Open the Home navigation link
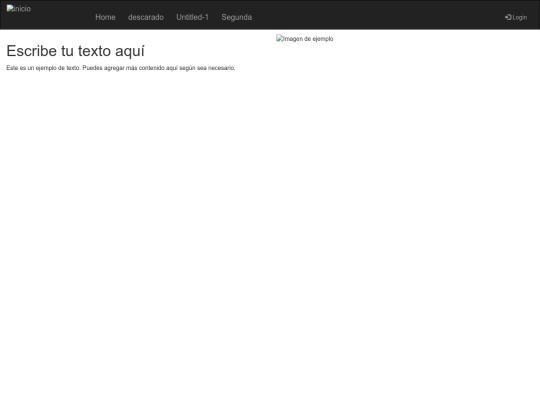The height and width of the screenshot is (405, 540). point(105,17)
